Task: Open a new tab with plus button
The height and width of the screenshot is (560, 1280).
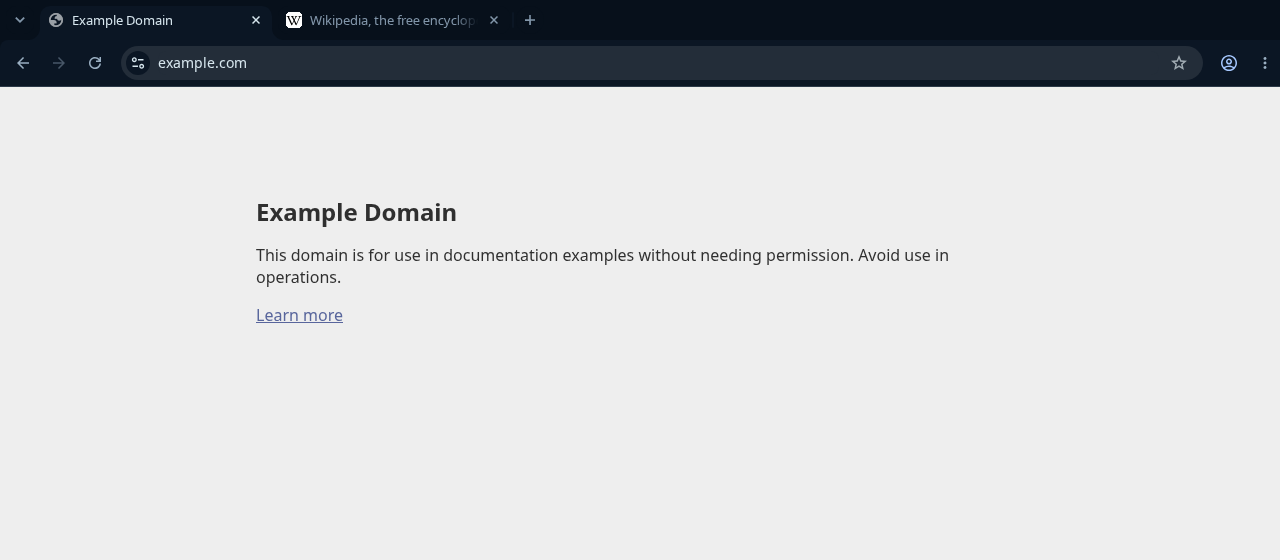Action: click(530, 20)
